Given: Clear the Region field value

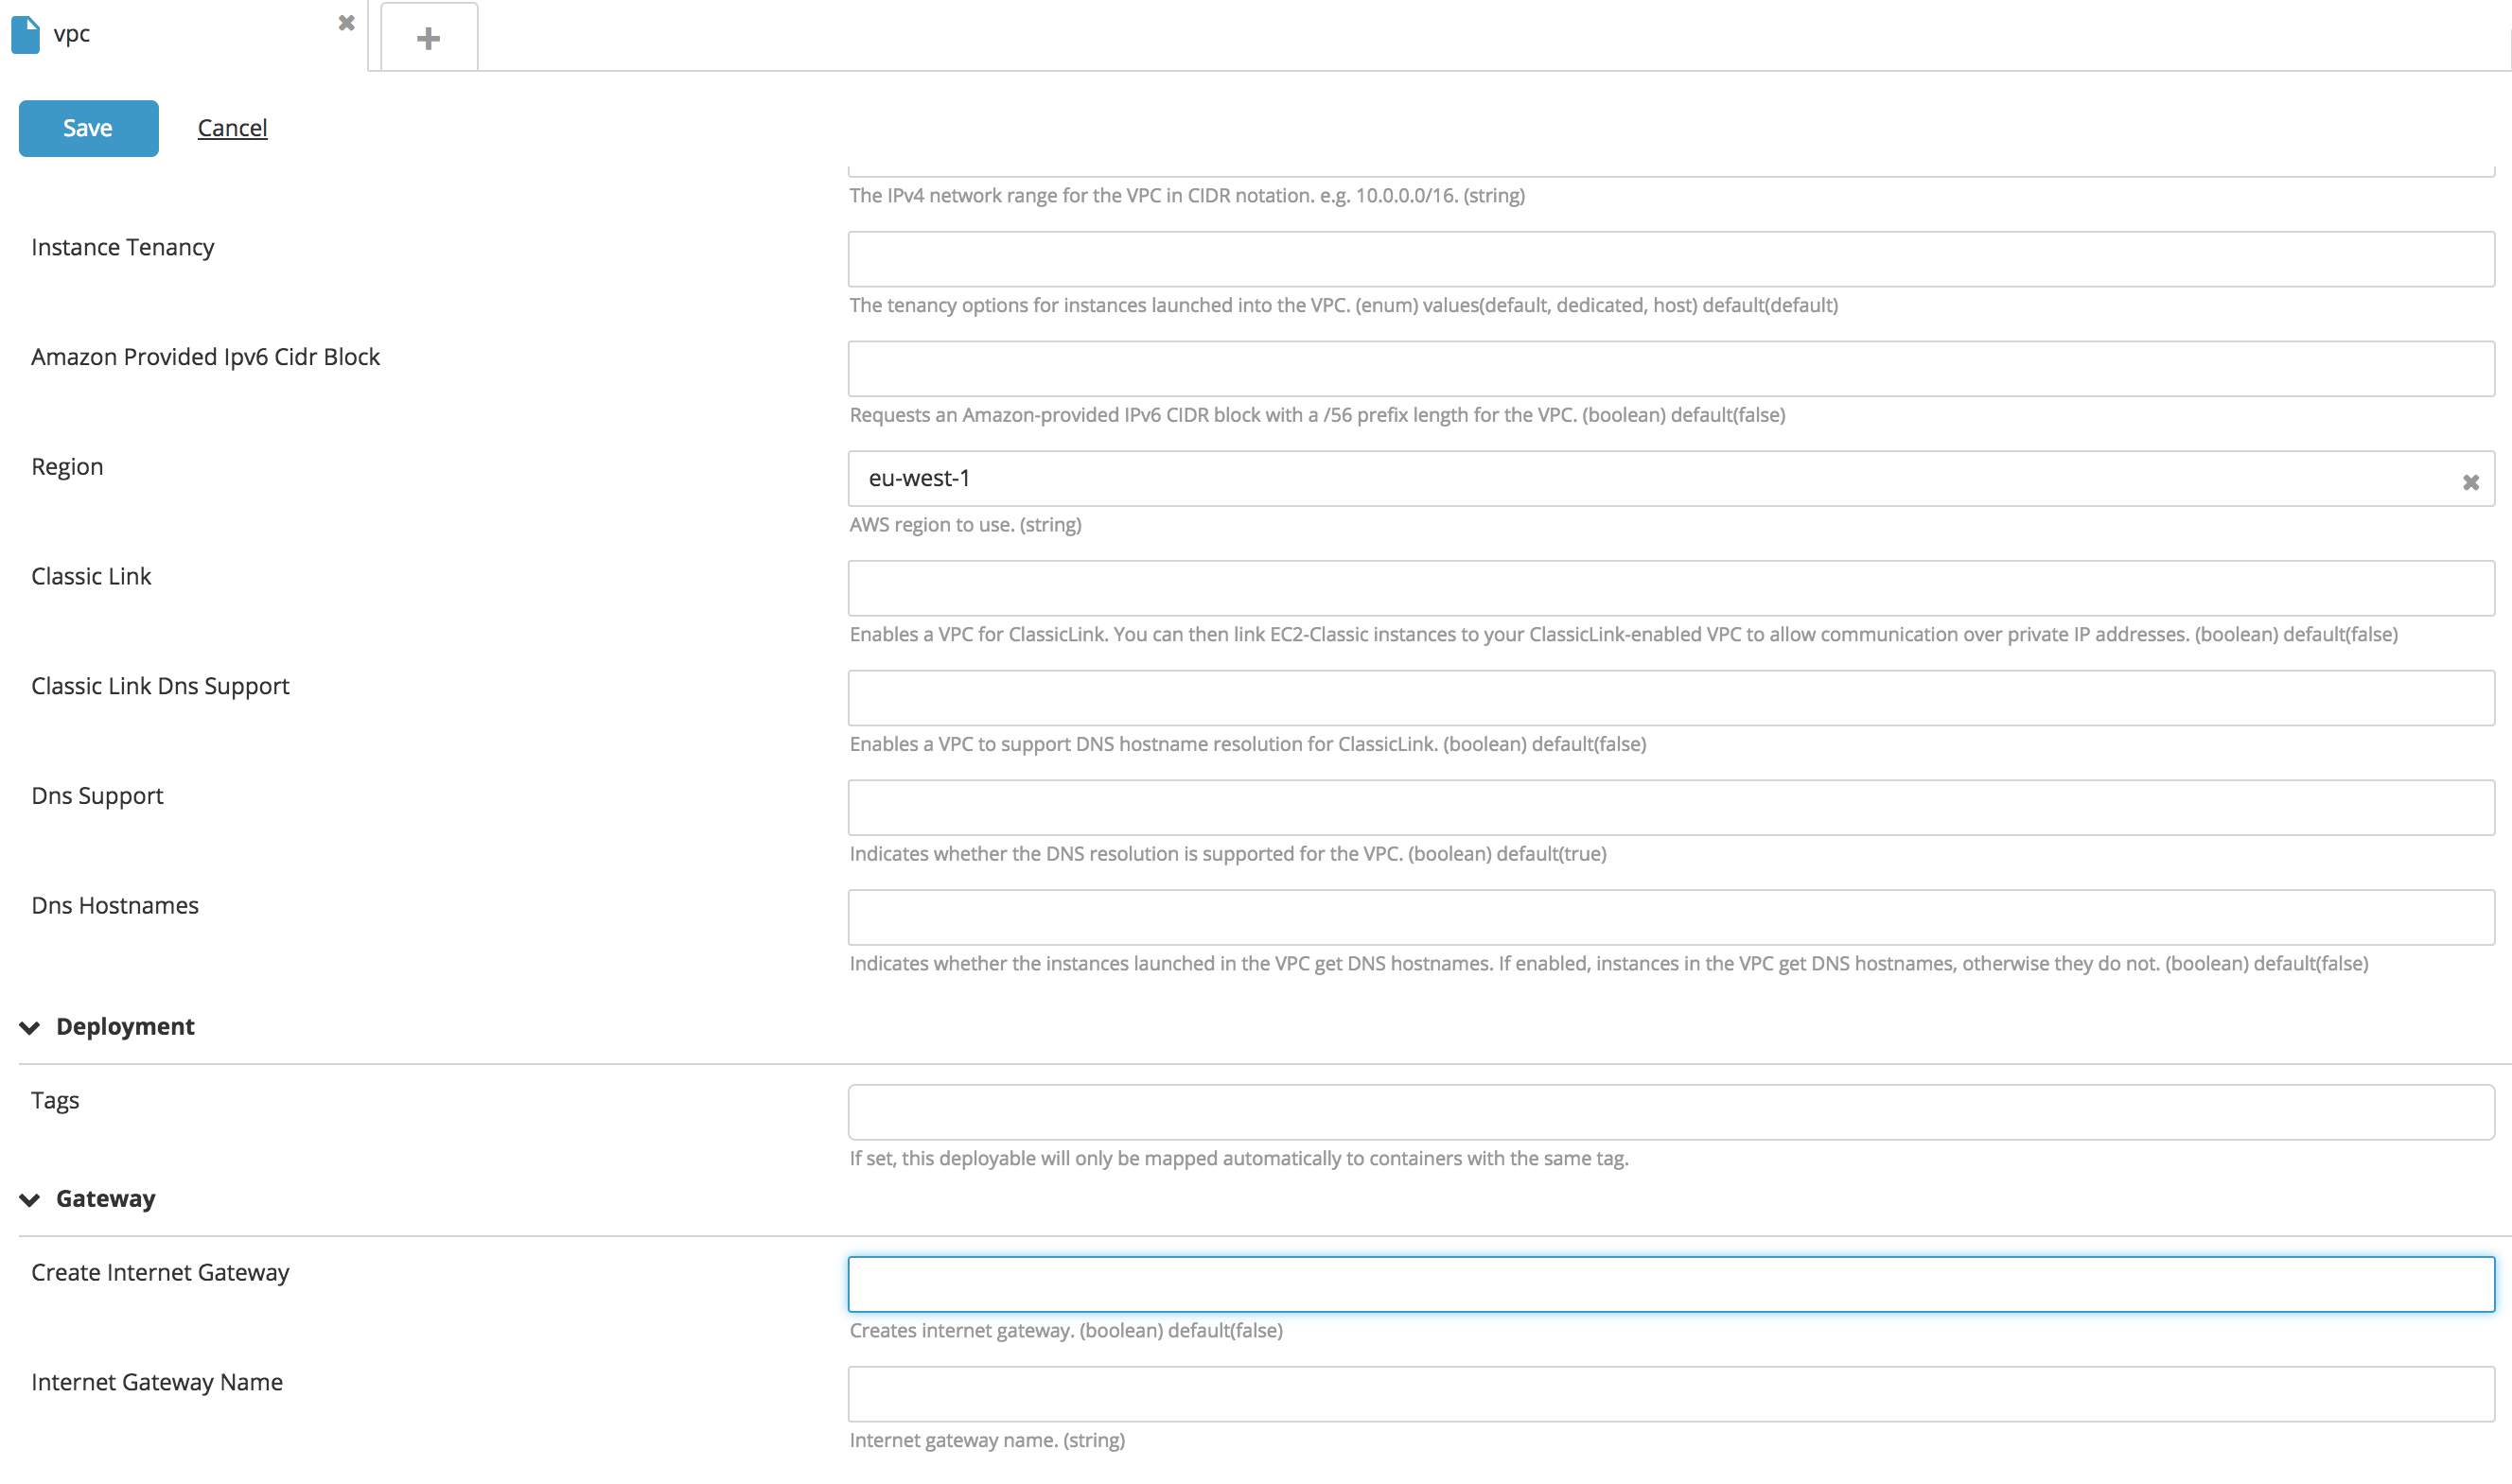Looking at the screenshot, I should [x=2470, y=483].
